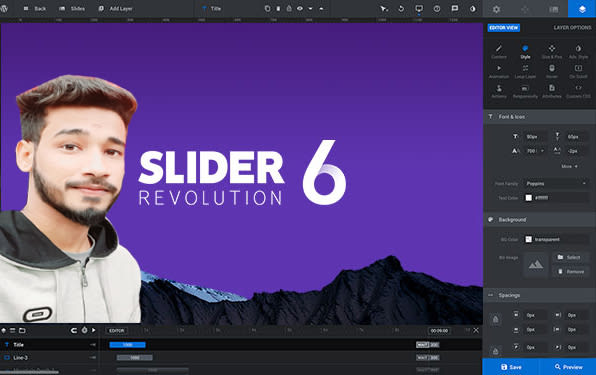Click the transparent BG Color swatch
Viewport: 596px width, 375px height.
click(528, 239)
